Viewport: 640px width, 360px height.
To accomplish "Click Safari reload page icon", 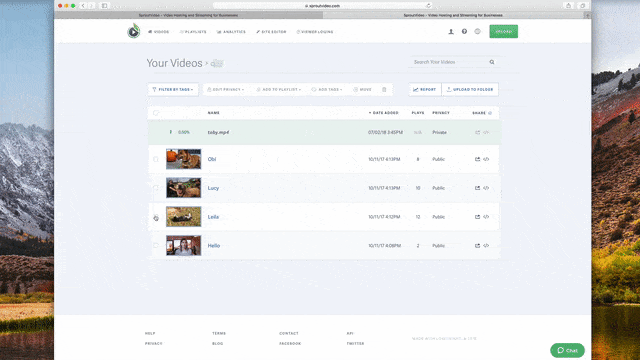I will (428, 6).
